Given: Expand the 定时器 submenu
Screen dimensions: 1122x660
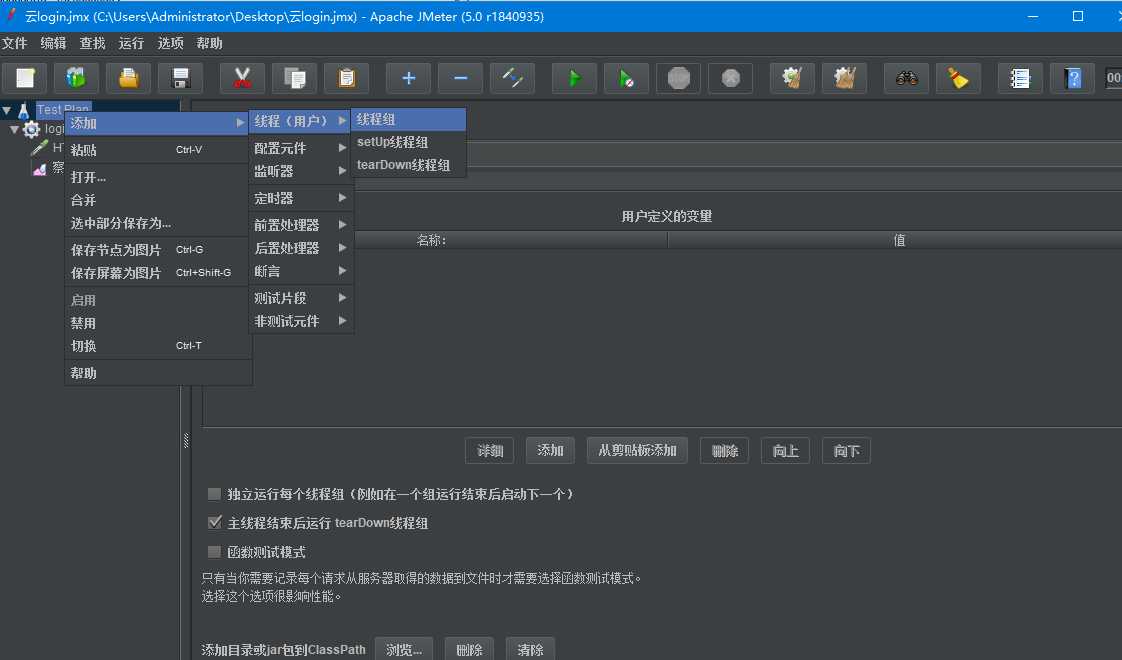Looking at the screenshot, I should click(301, 198).
